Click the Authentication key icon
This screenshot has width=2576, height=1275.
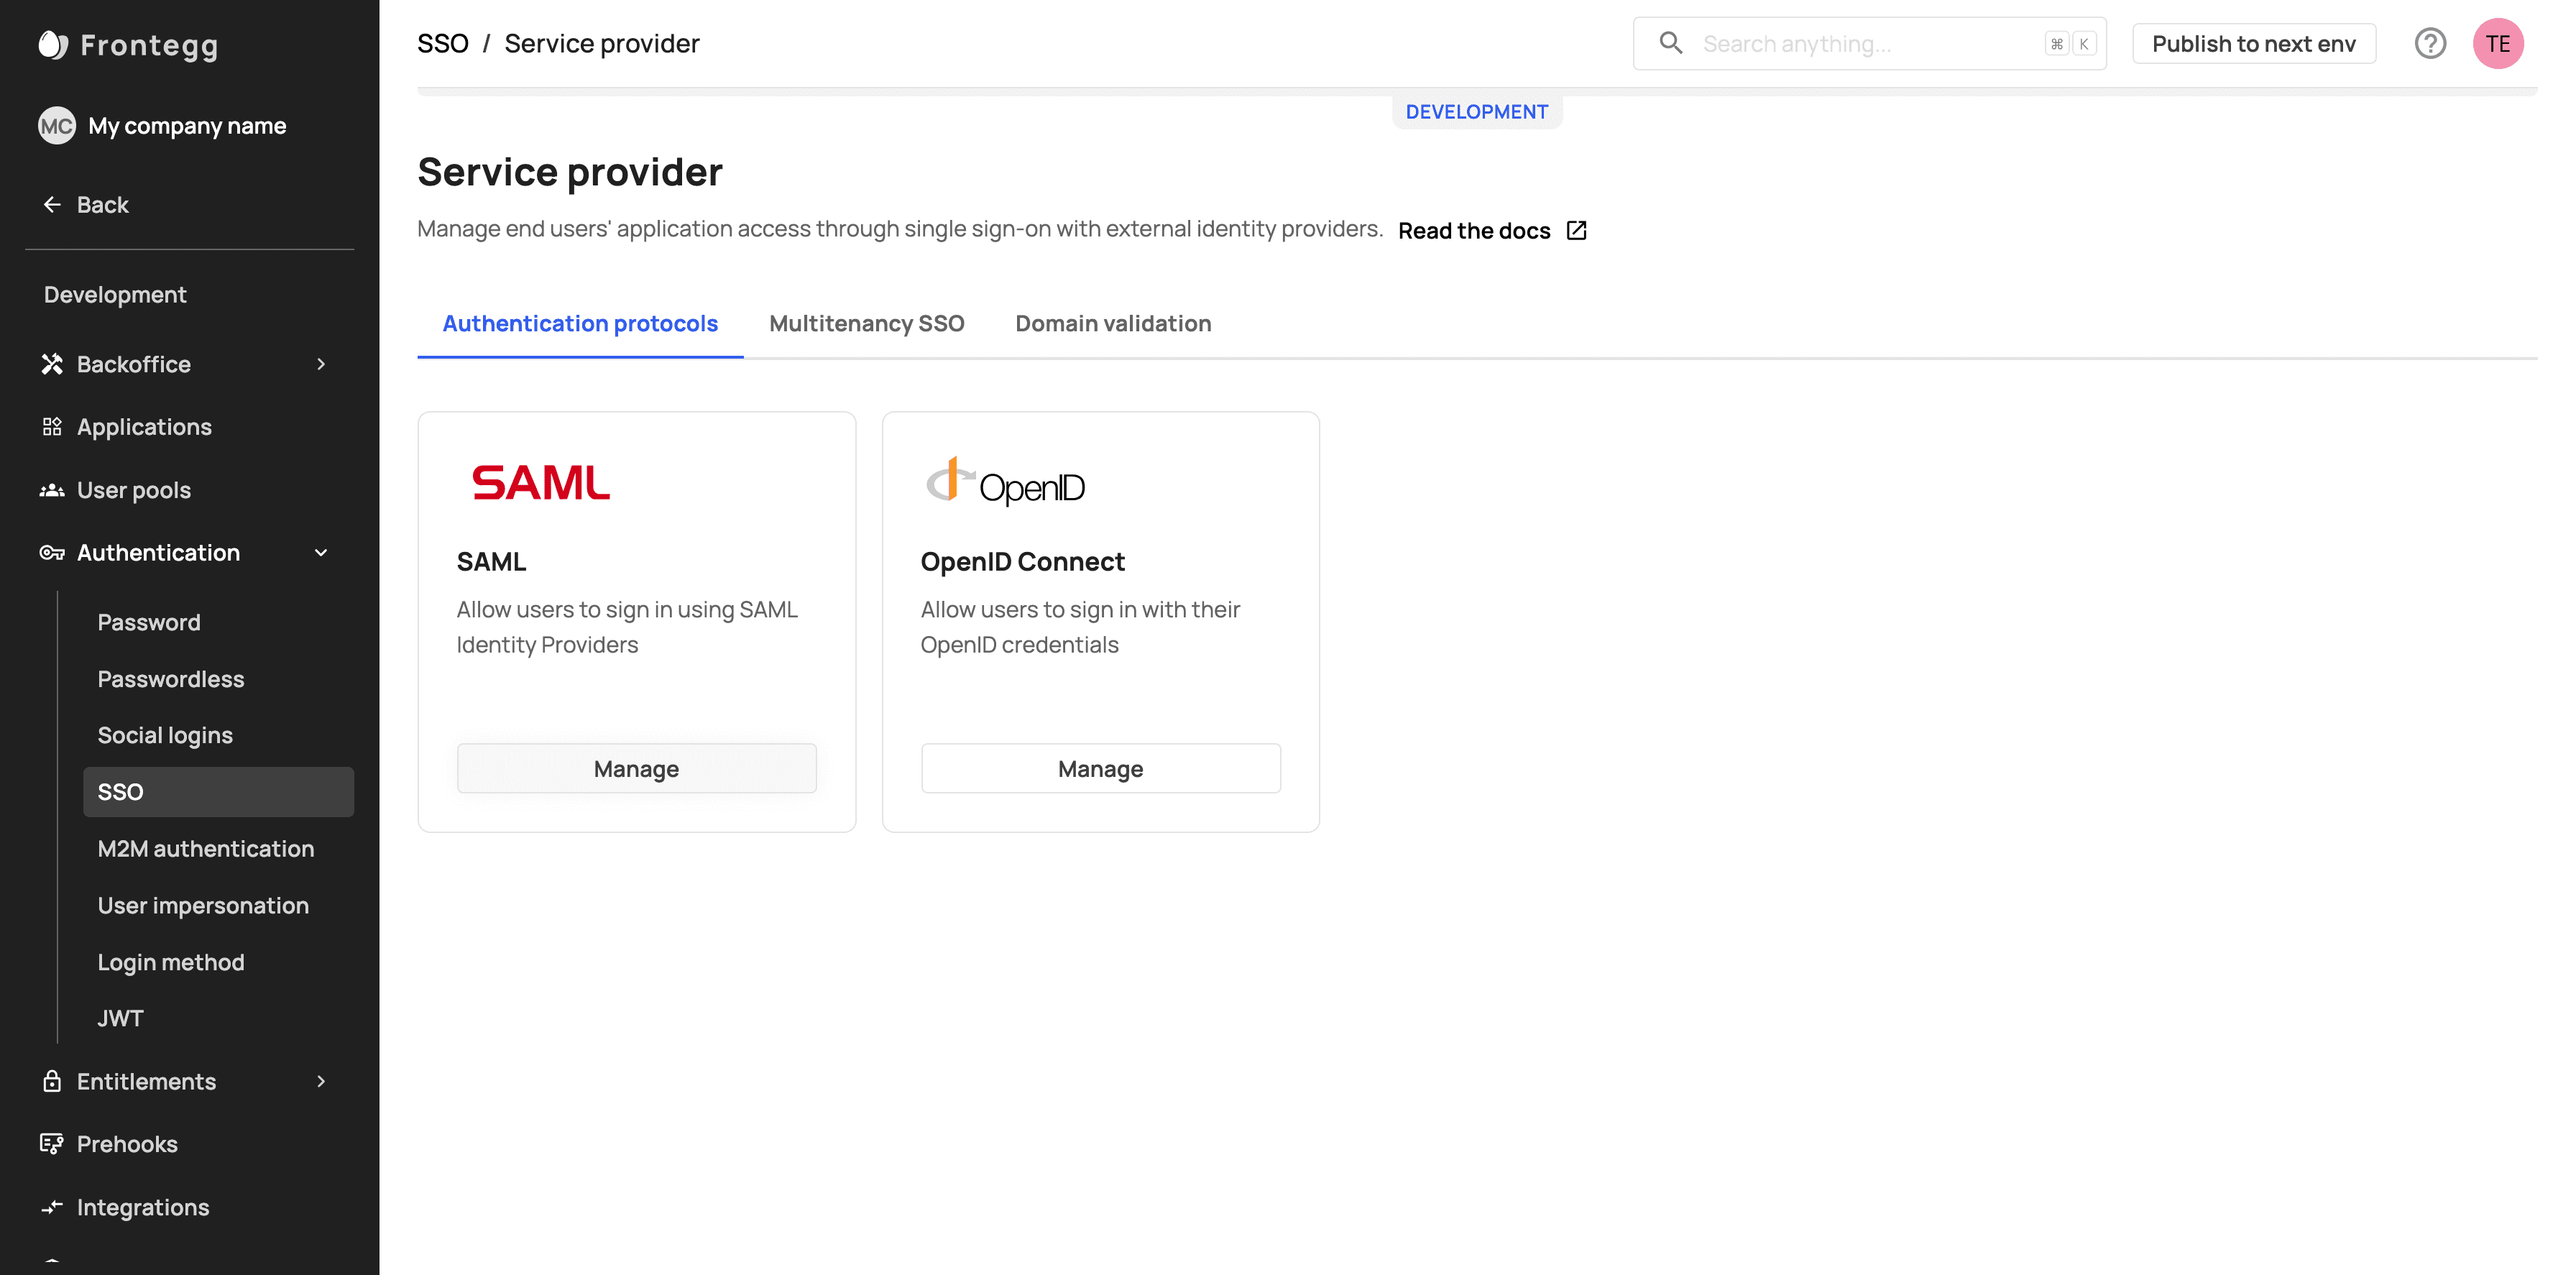click(52, 553)
